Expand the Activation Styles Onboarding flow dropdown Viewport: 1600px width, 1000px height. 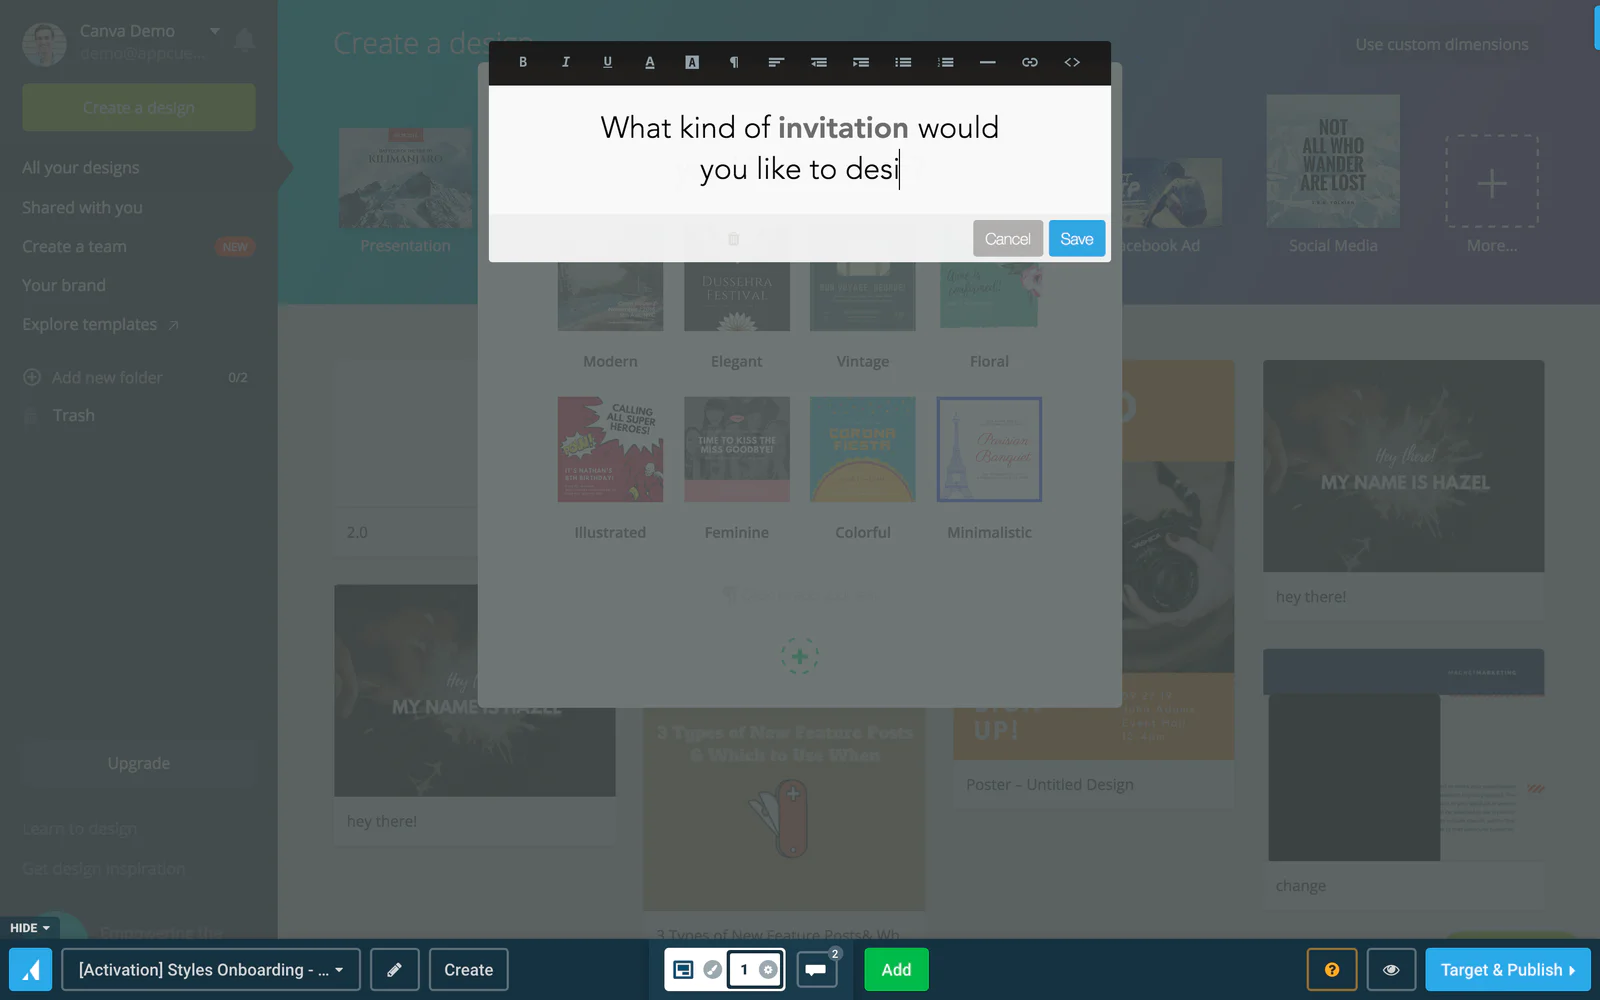(x=211, y=970)
